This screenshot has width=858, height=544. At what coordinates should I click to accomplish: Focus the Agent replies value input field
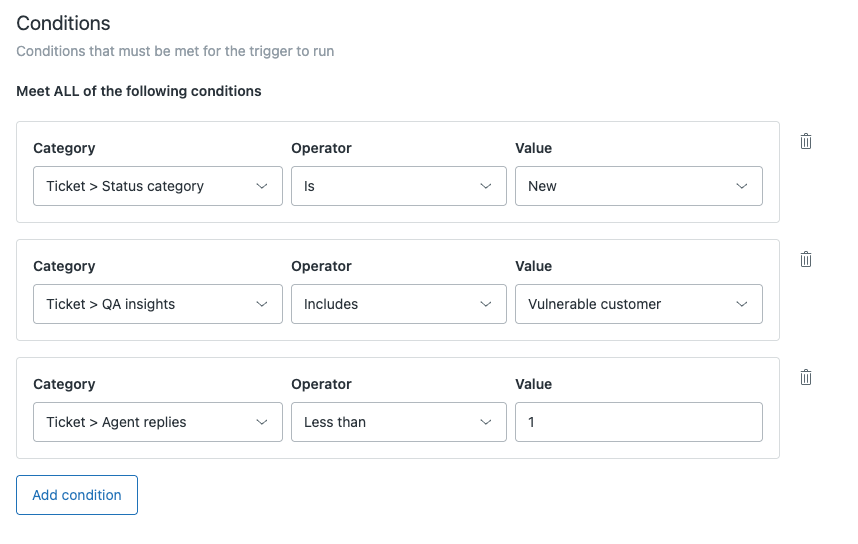pos(638,423)
